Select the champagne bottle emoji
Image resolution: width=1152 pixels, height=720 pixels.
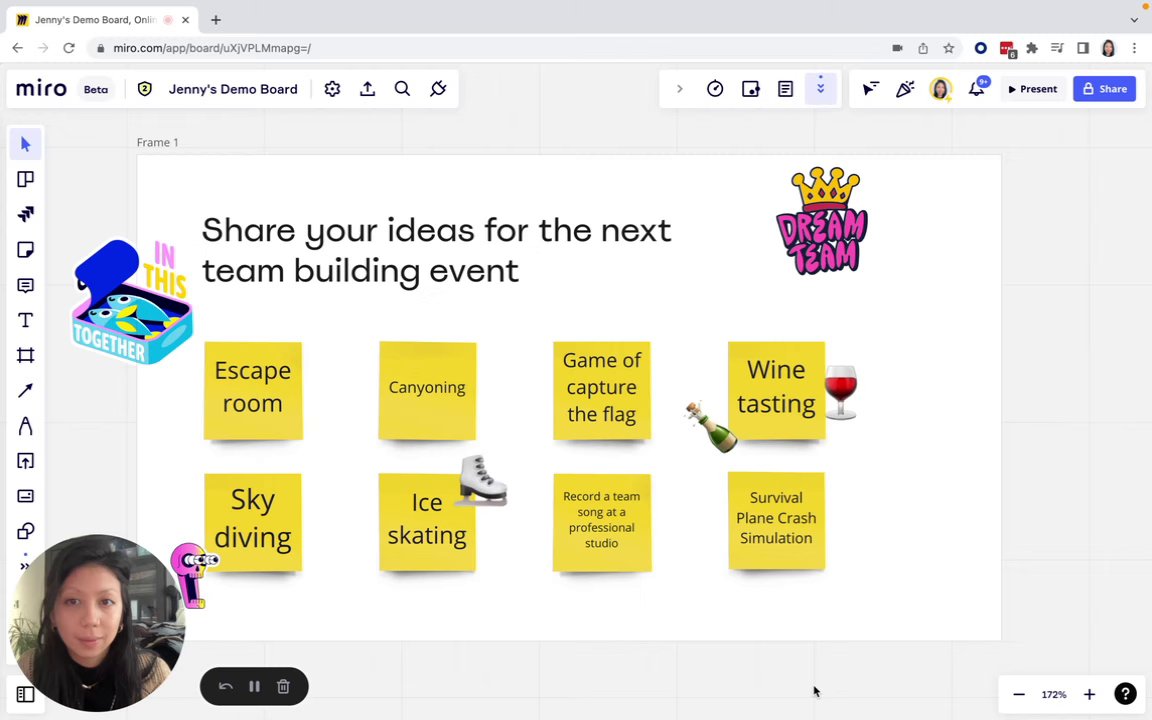[x=710, y=427]
